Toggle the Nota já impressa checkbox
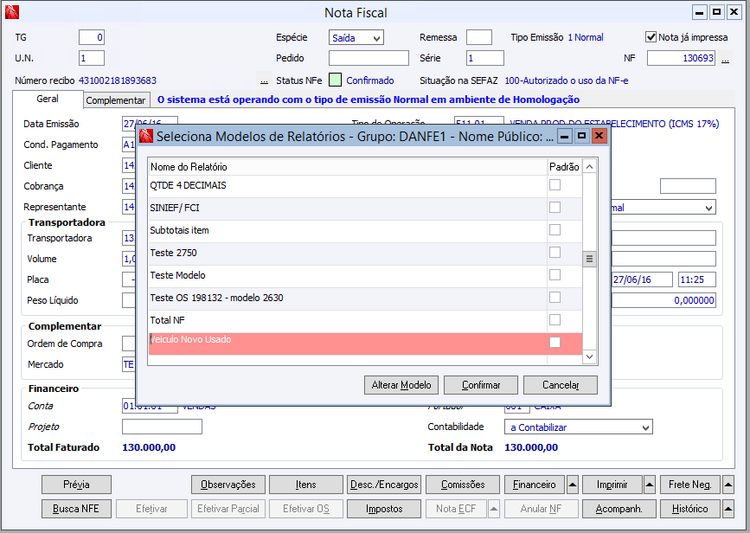 coord(651,37)
